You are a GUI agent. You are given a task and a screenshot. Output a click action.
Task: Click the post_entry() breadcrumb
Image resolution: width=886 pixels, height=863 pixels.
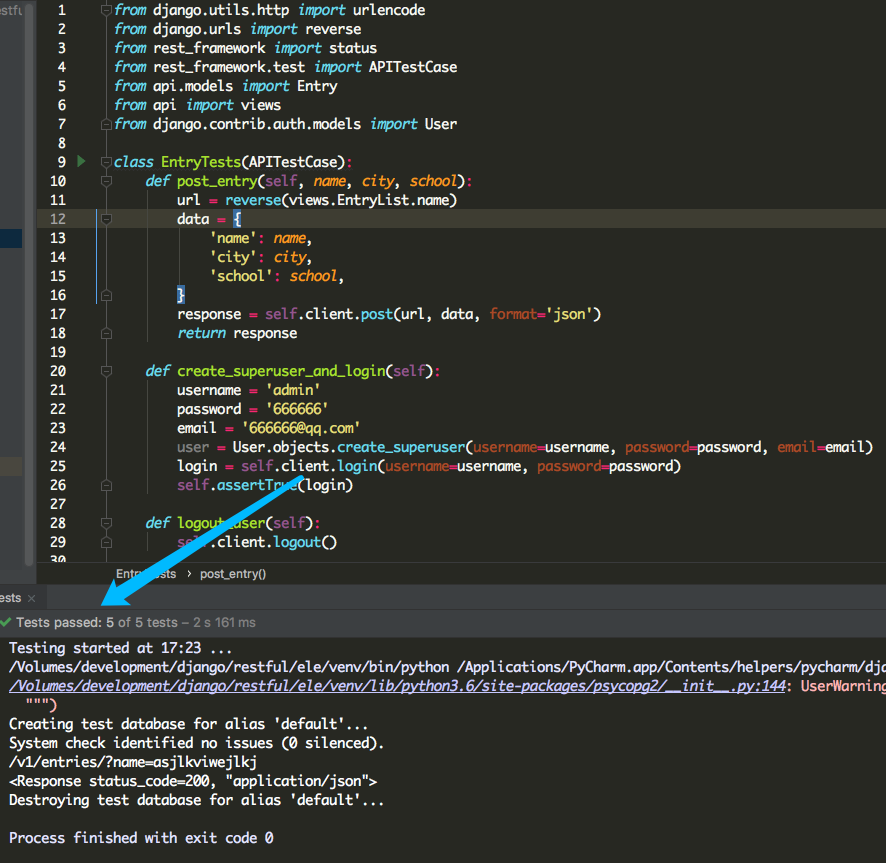(x=233, y=574)
